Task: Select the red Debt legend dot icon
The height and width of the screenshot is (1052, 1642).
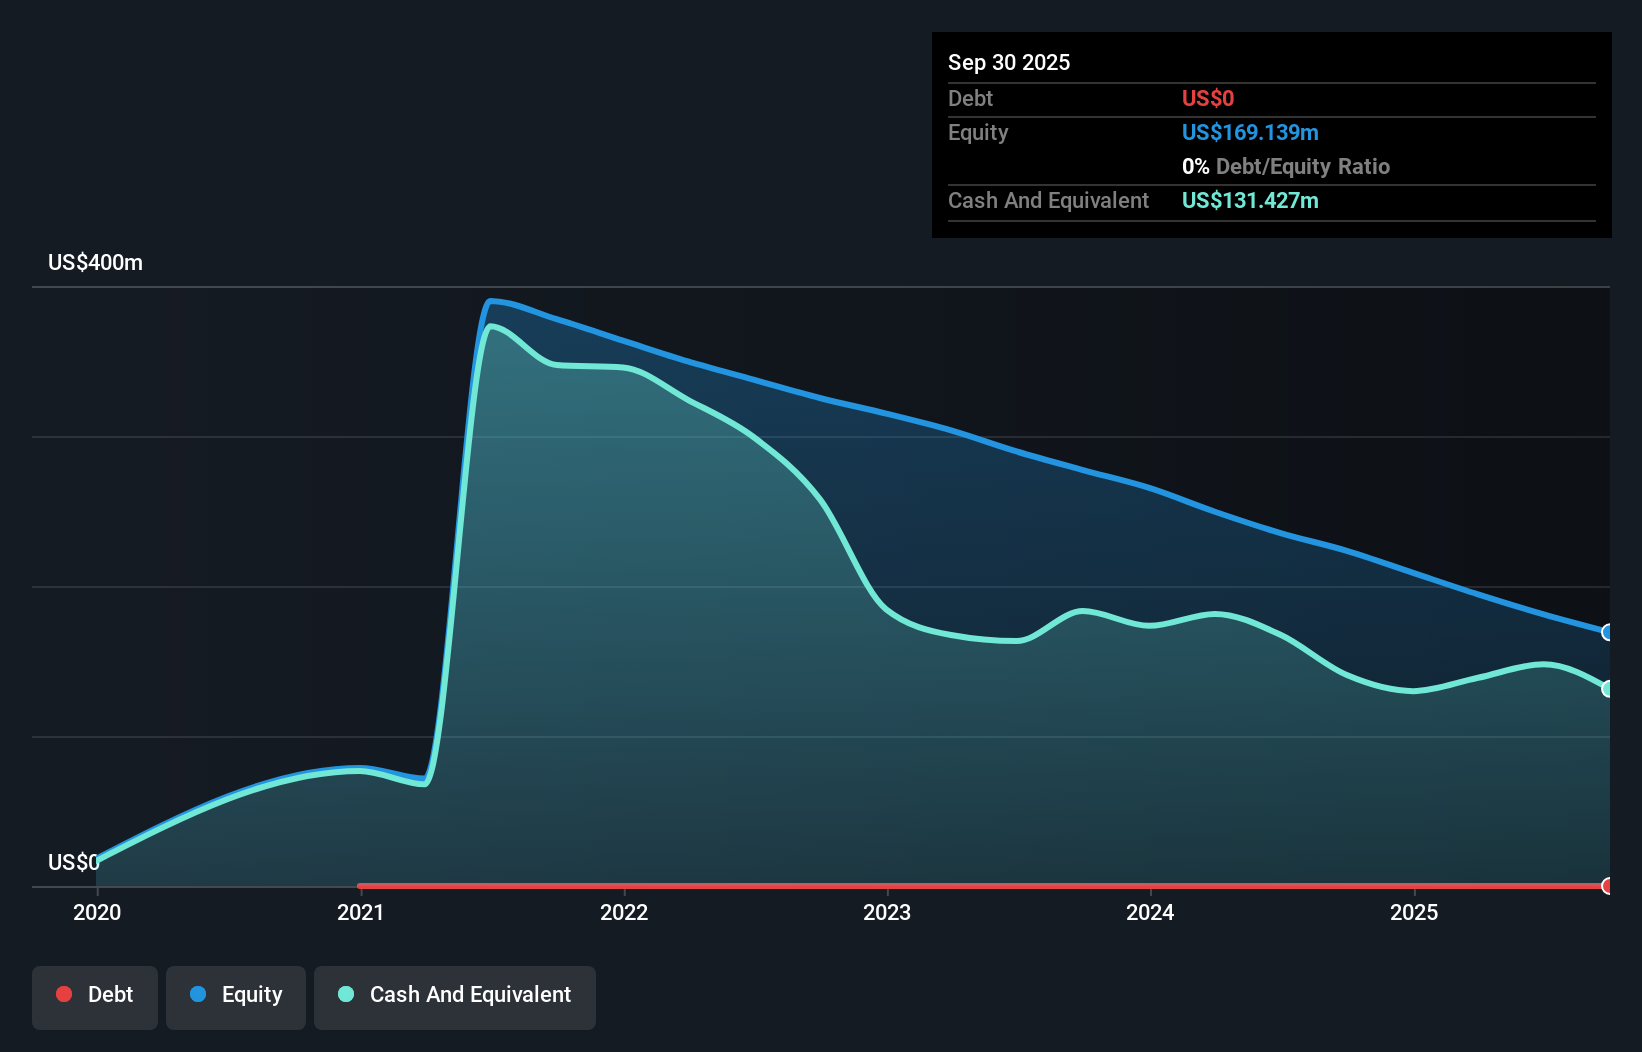Action: (x=63, y=994)
